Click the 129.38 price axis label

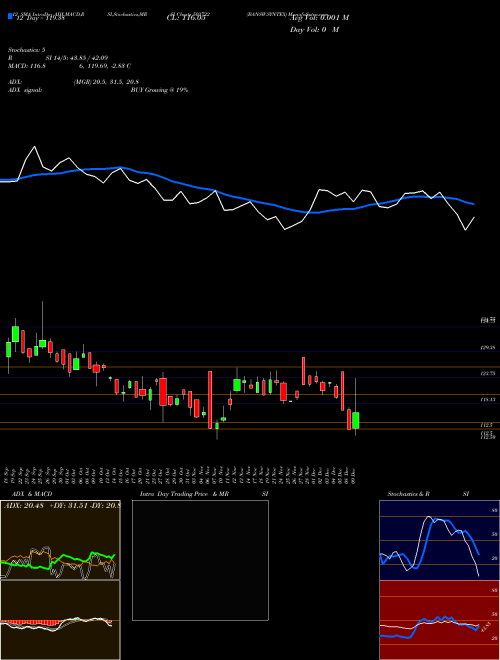coord(487,348)
